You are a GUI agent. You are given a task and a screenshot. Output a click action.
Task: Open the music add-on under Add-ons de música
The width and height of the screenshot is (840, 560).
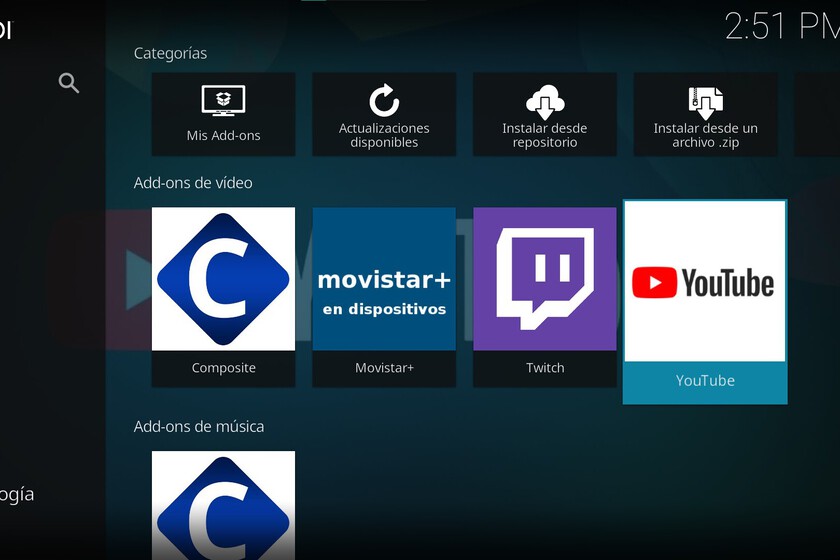tap(223, 505)
